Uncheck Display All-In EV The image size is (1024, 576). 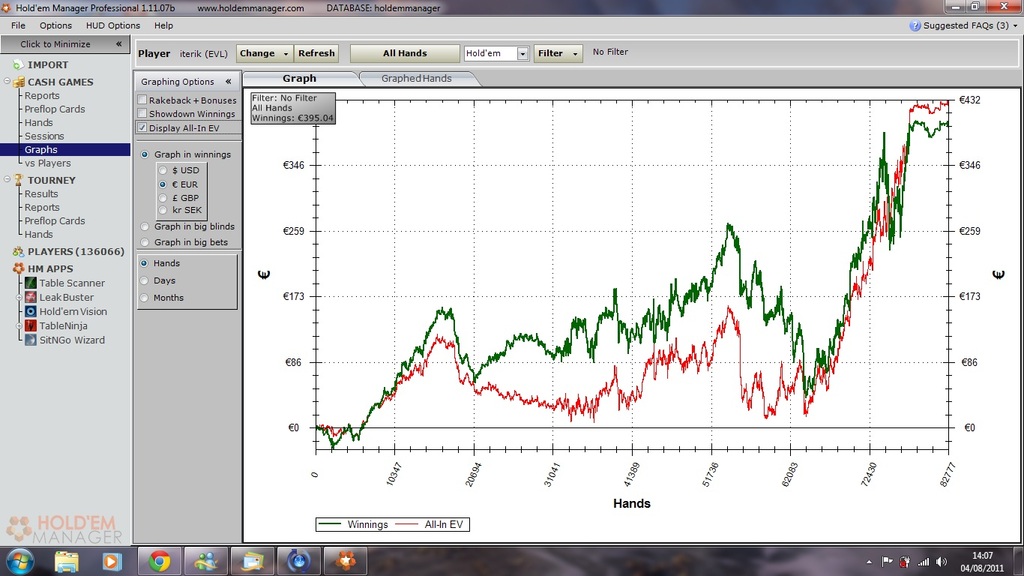(x=142, y=128)
